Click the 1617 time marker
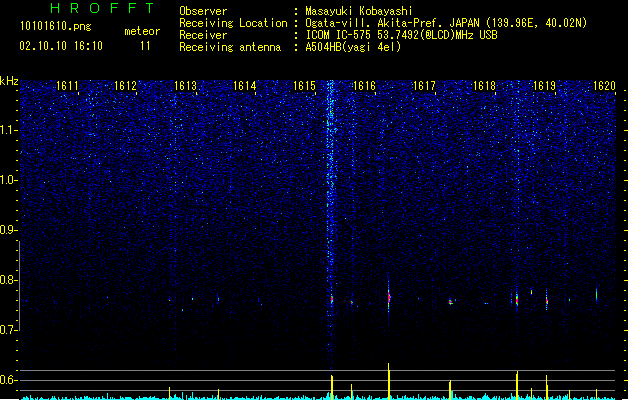 tap(424, 86)
